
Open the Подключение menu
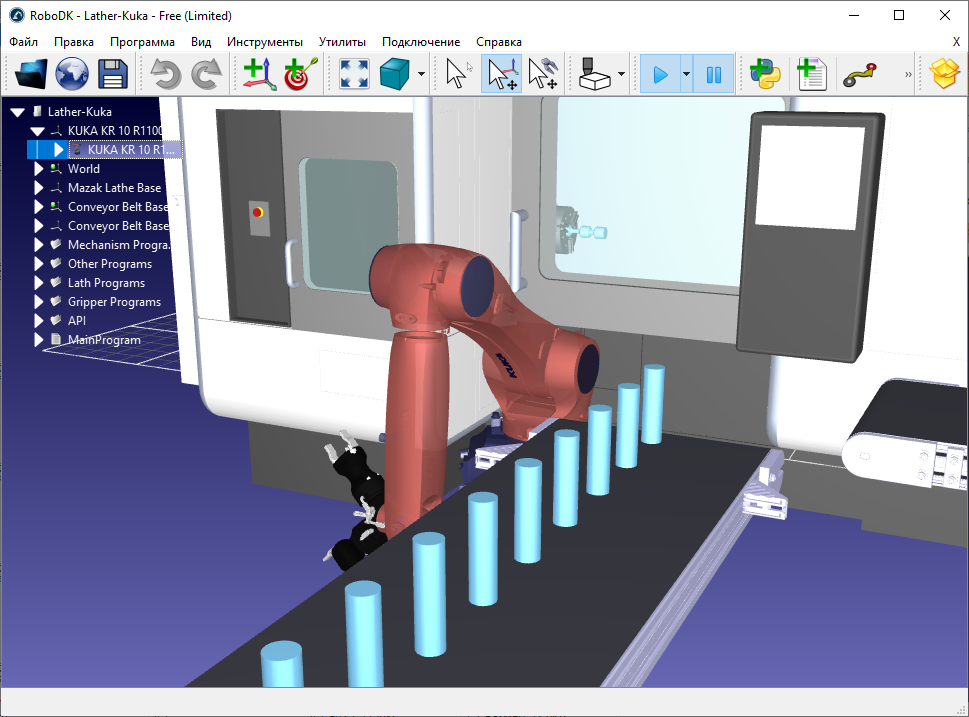point(420,42)
